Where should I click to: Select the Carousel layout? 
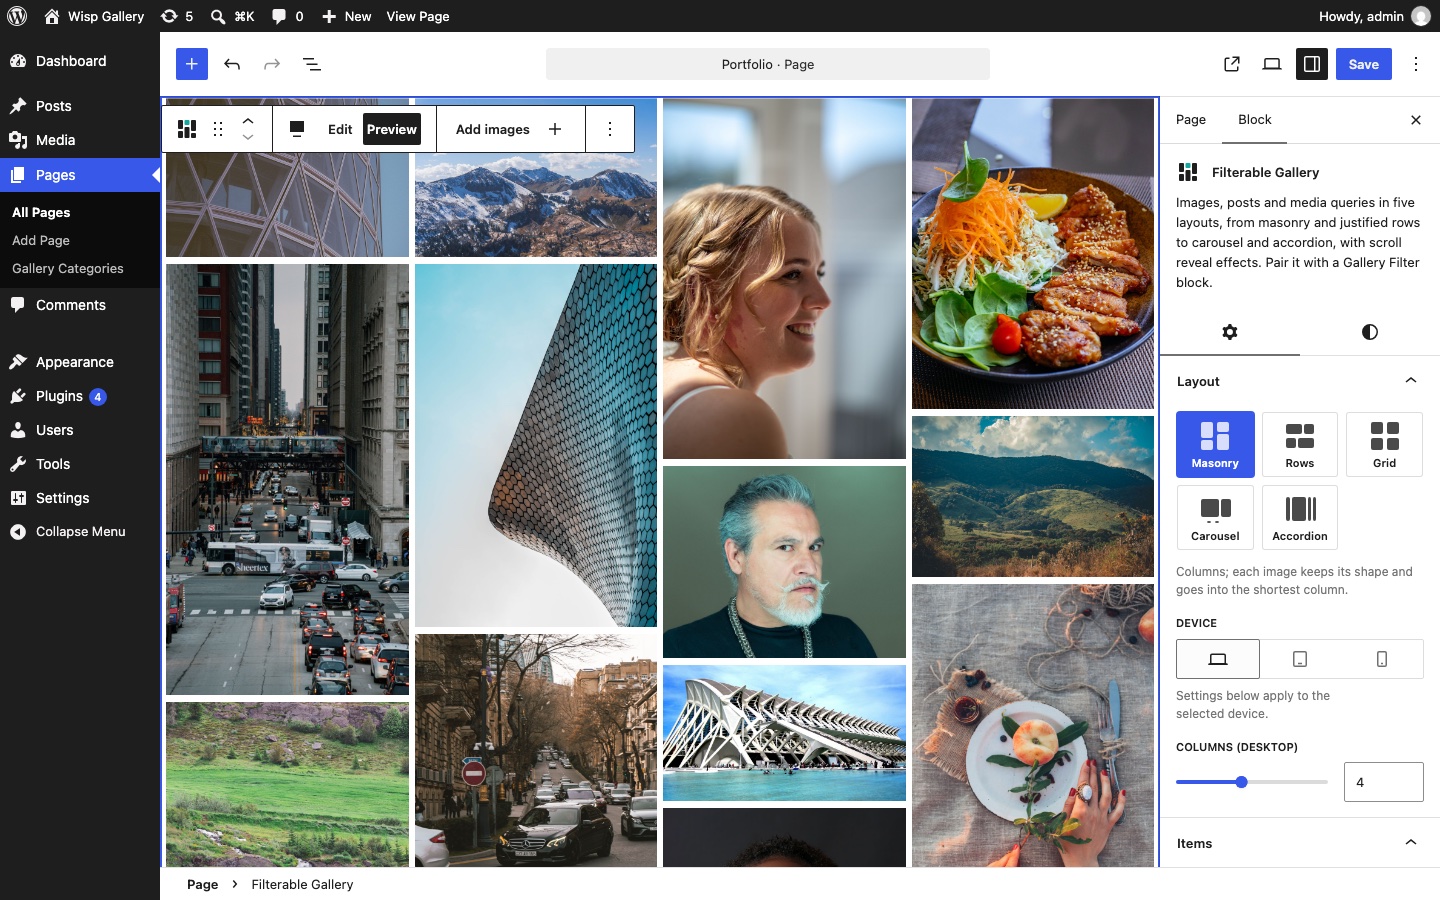1215,517
